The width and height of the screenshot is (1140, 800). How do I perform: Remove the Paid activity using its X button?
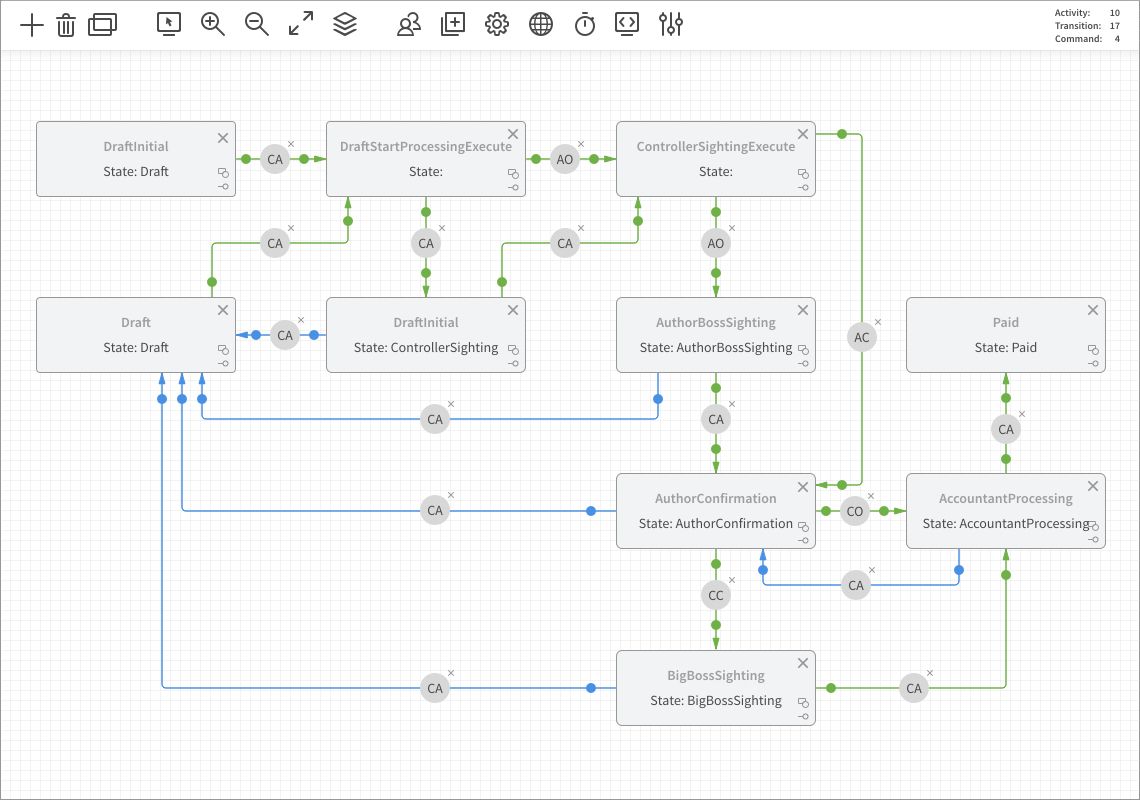tap(1092, 310)
